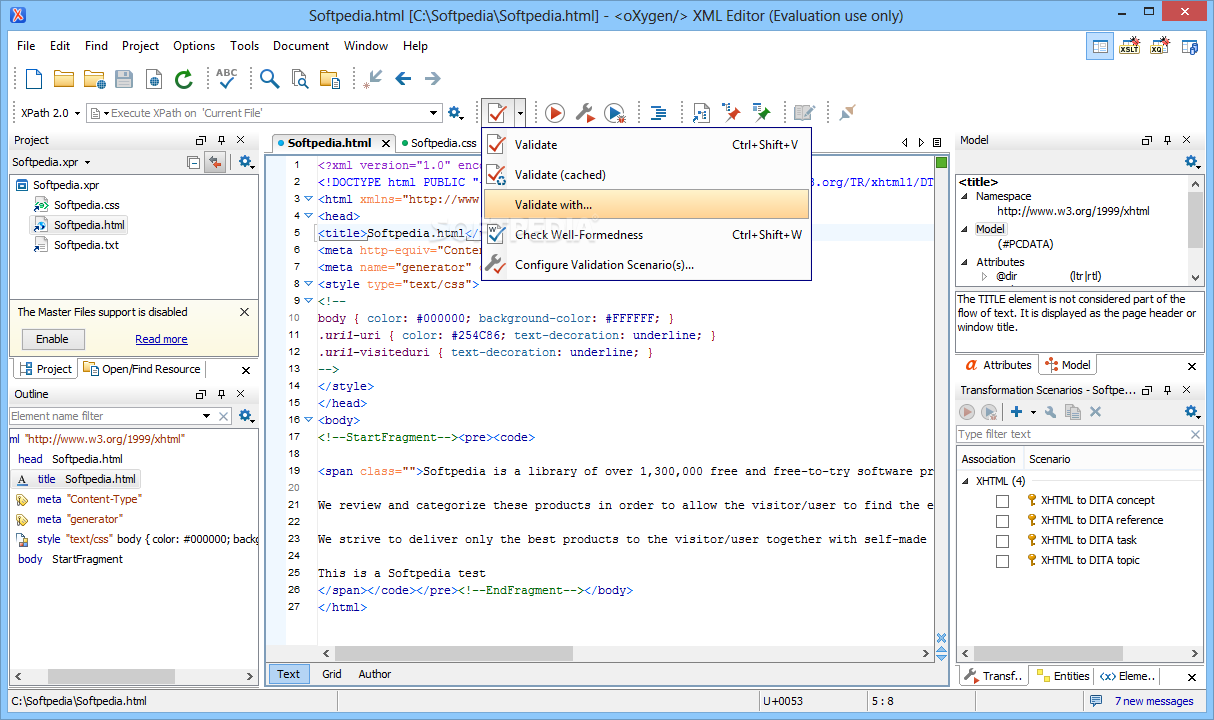1214x720 pixels.
Task: Open XPath 2.0 version dropdown
Action: pos(48,113)
